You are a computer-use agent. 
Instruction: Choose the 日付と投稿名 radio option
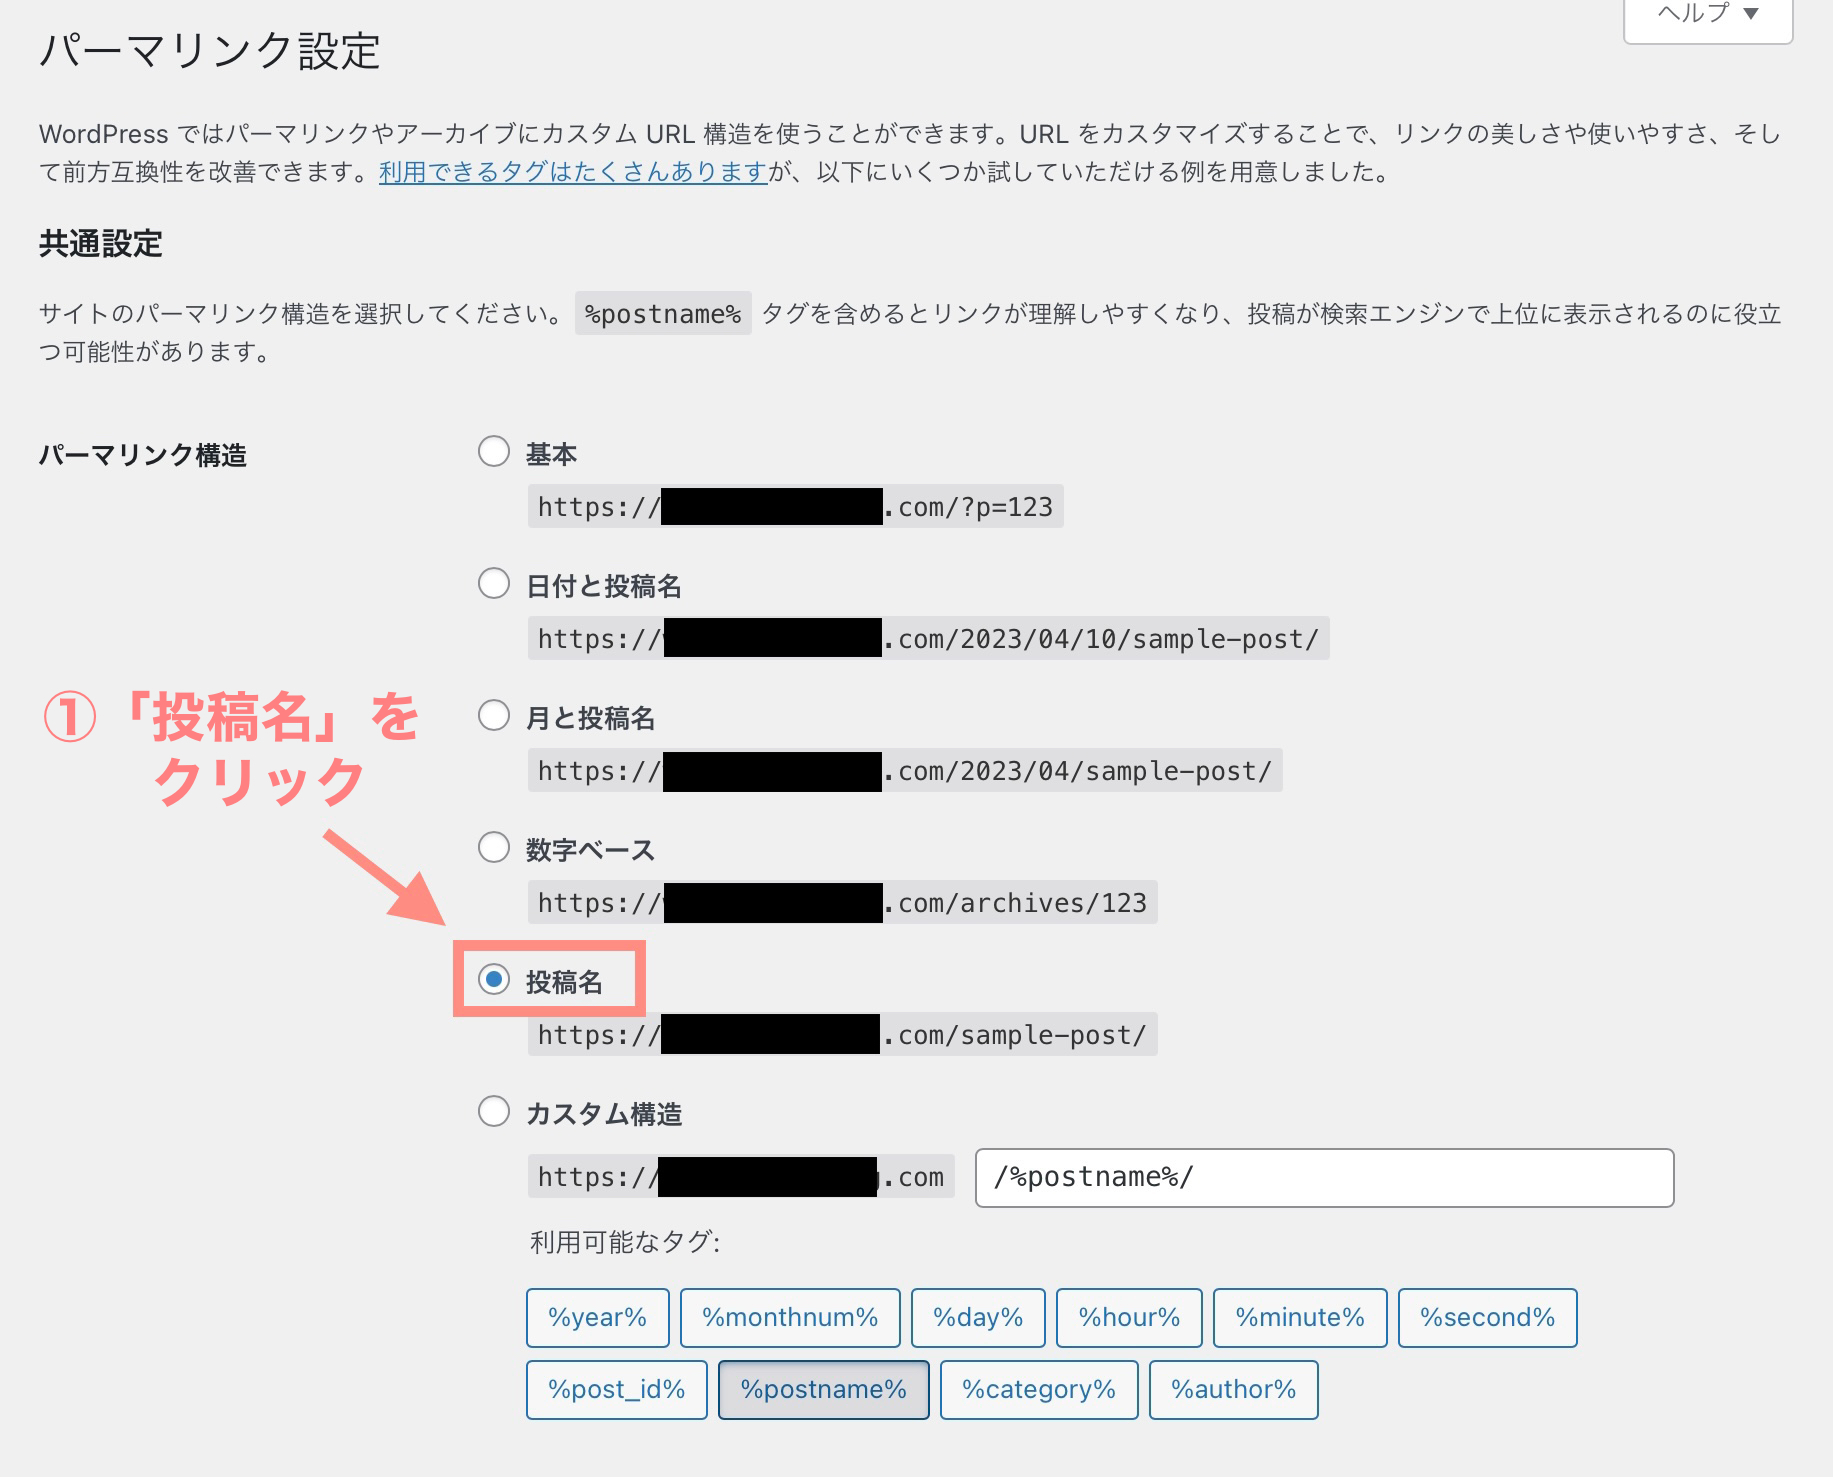point(494,584)
